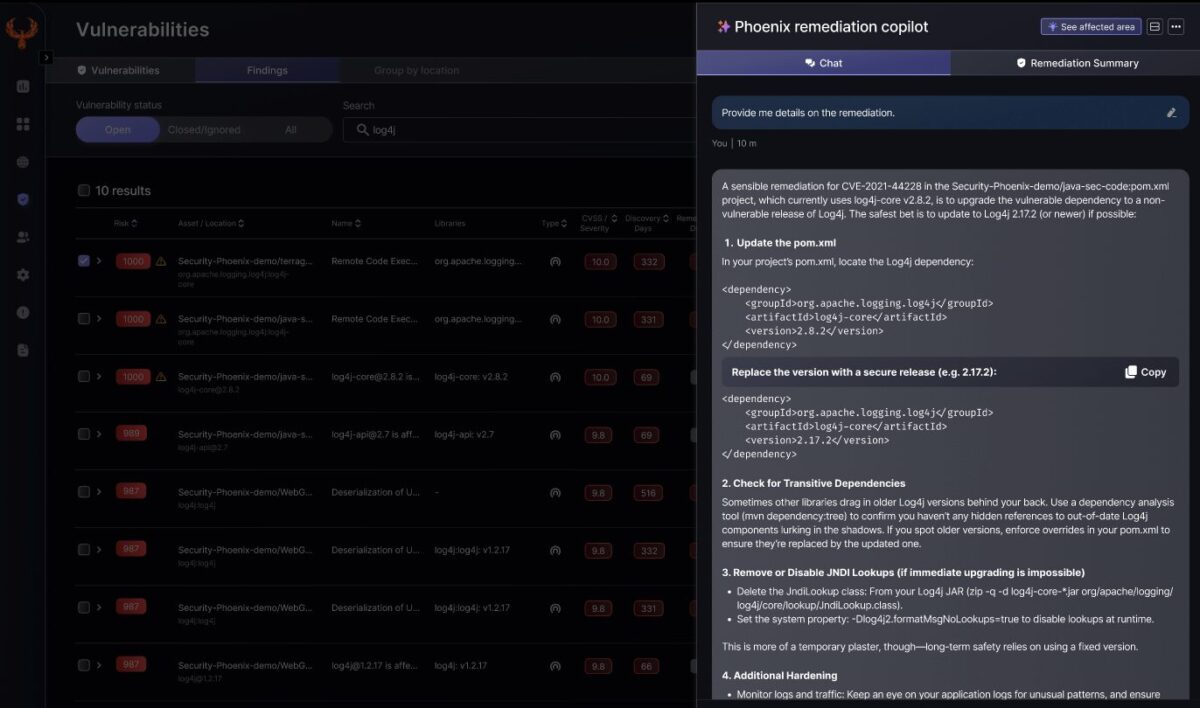Select the checkbox for the risk 989 row
This screenshot has width=1200, height=708.
click(84, 434)
